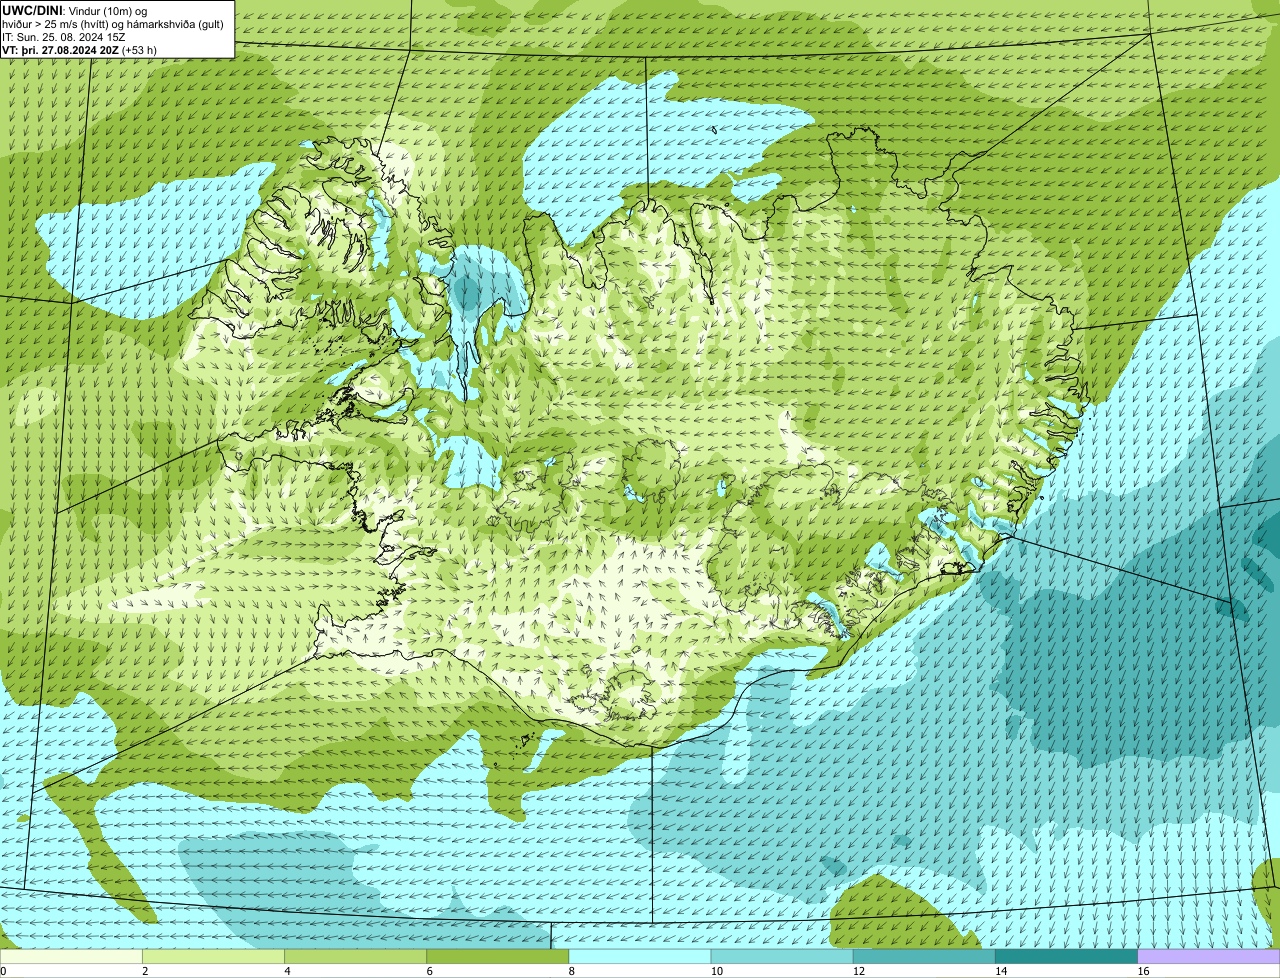The height and width of the screenshot is (978, 1280).
Task: Click the '14' label on the color scale
Action: pyautogui.click(x=1000, y=971)
